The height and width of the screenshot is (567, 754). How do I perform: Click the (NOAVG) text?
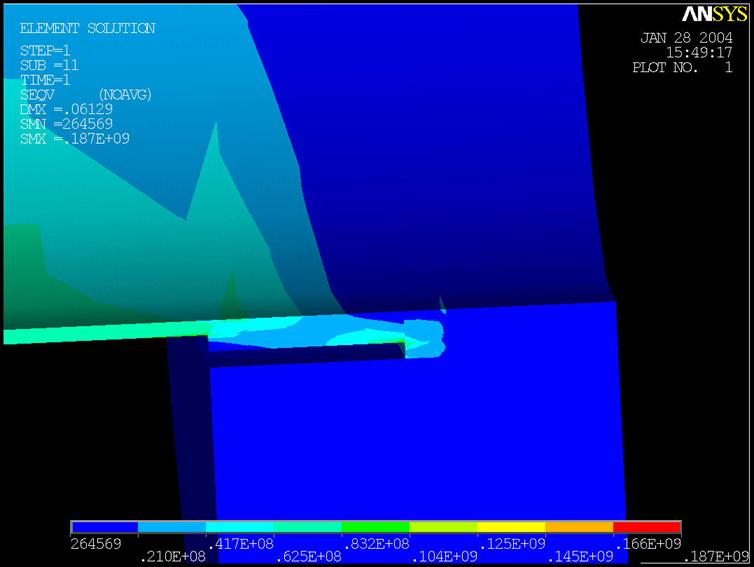coord(125,95)
